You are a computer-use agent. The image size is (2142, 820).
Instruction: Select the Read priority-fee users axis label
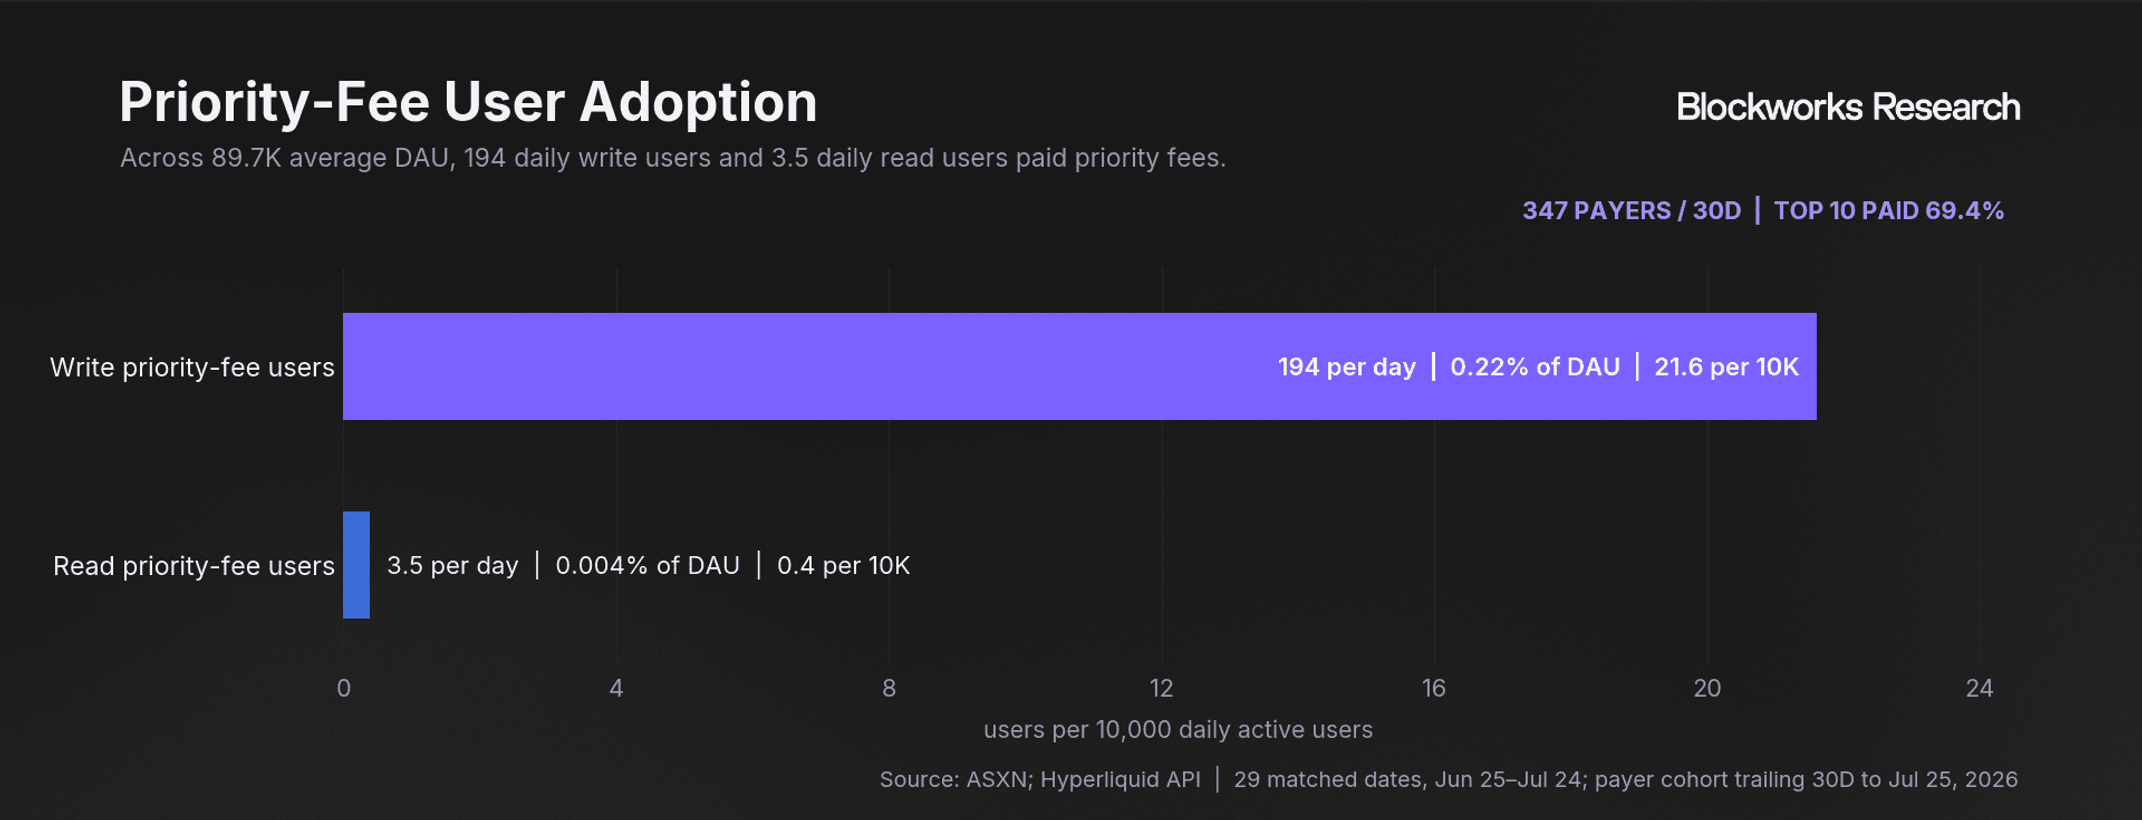pyautogui.click(x=194, y=566)
